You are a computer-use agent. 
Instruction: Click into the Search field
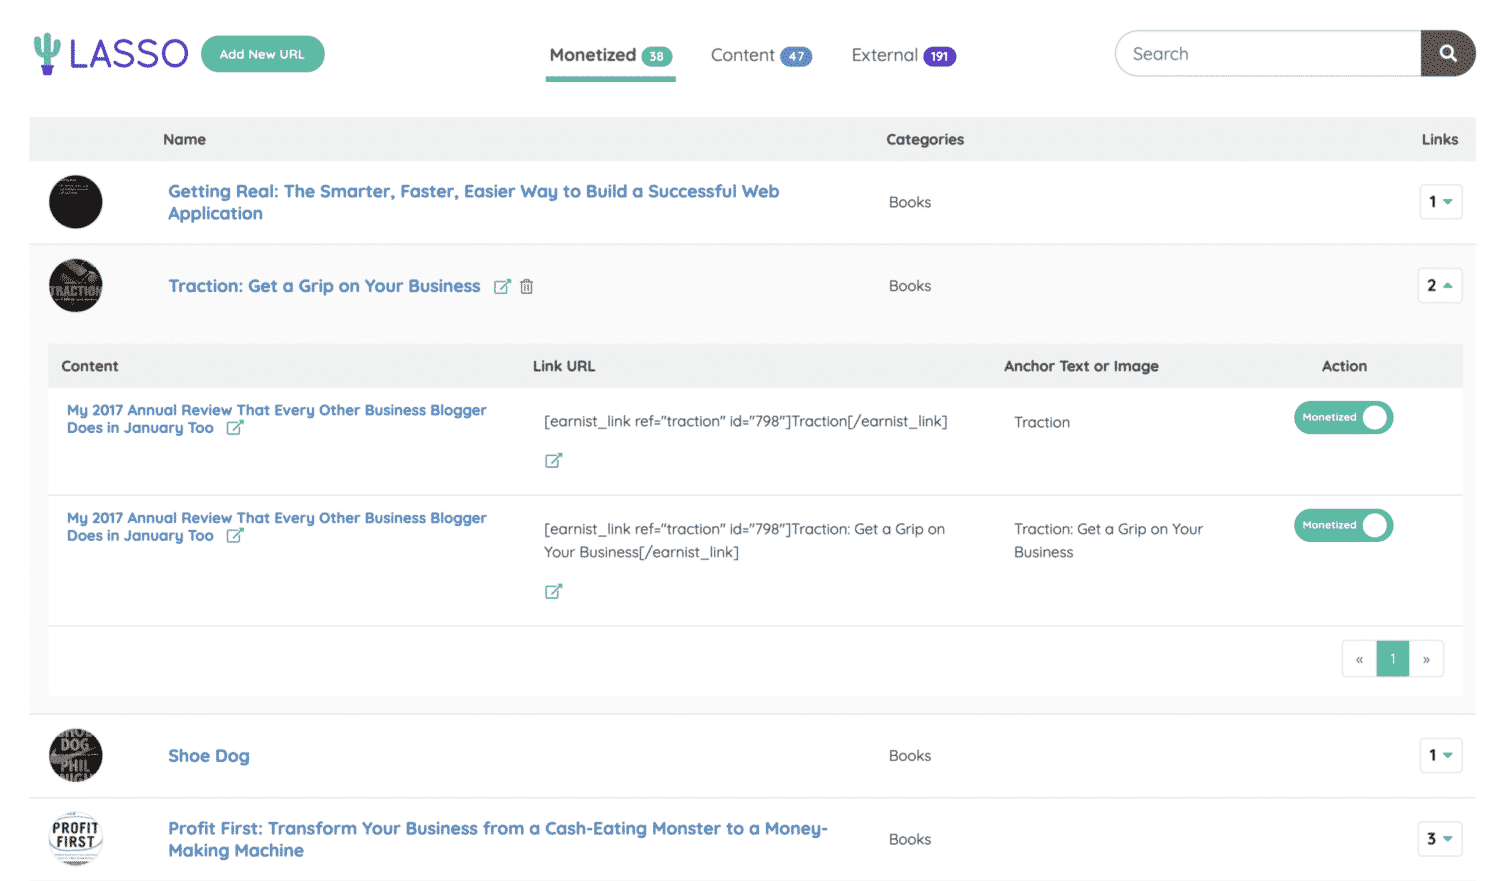(x=1268, y=54)
